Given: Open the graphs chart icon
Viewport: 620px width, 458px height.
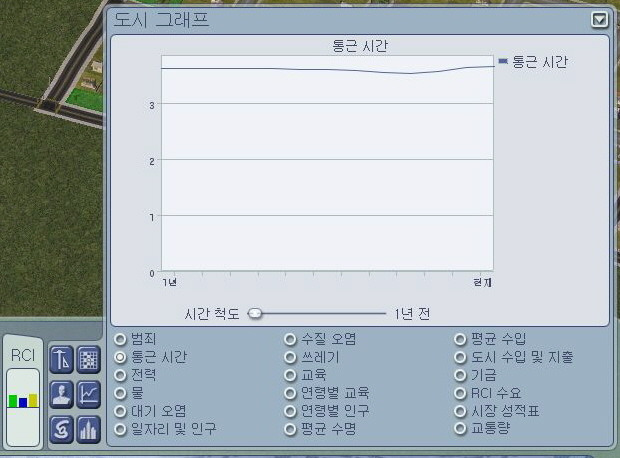Looking at the screenshot, I should 89,395.
